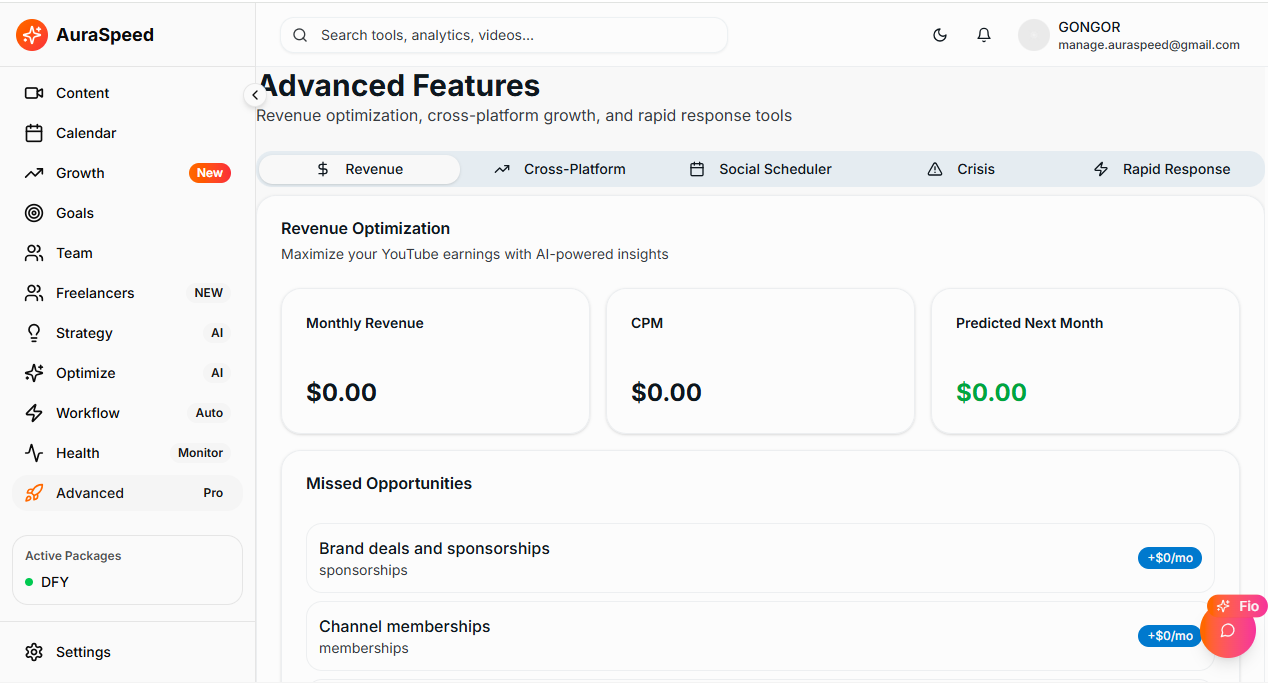Image resolution: width=1268 pixels, height=683 pixels.
Task: Click the Growth trend-arrow icon
Action: click(x=35, y=172)
